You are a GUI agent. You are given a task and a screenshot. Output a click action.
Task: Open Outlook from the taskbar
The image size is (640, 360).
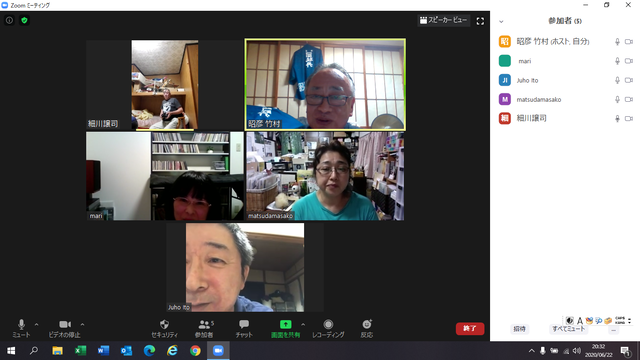point(126,351)
